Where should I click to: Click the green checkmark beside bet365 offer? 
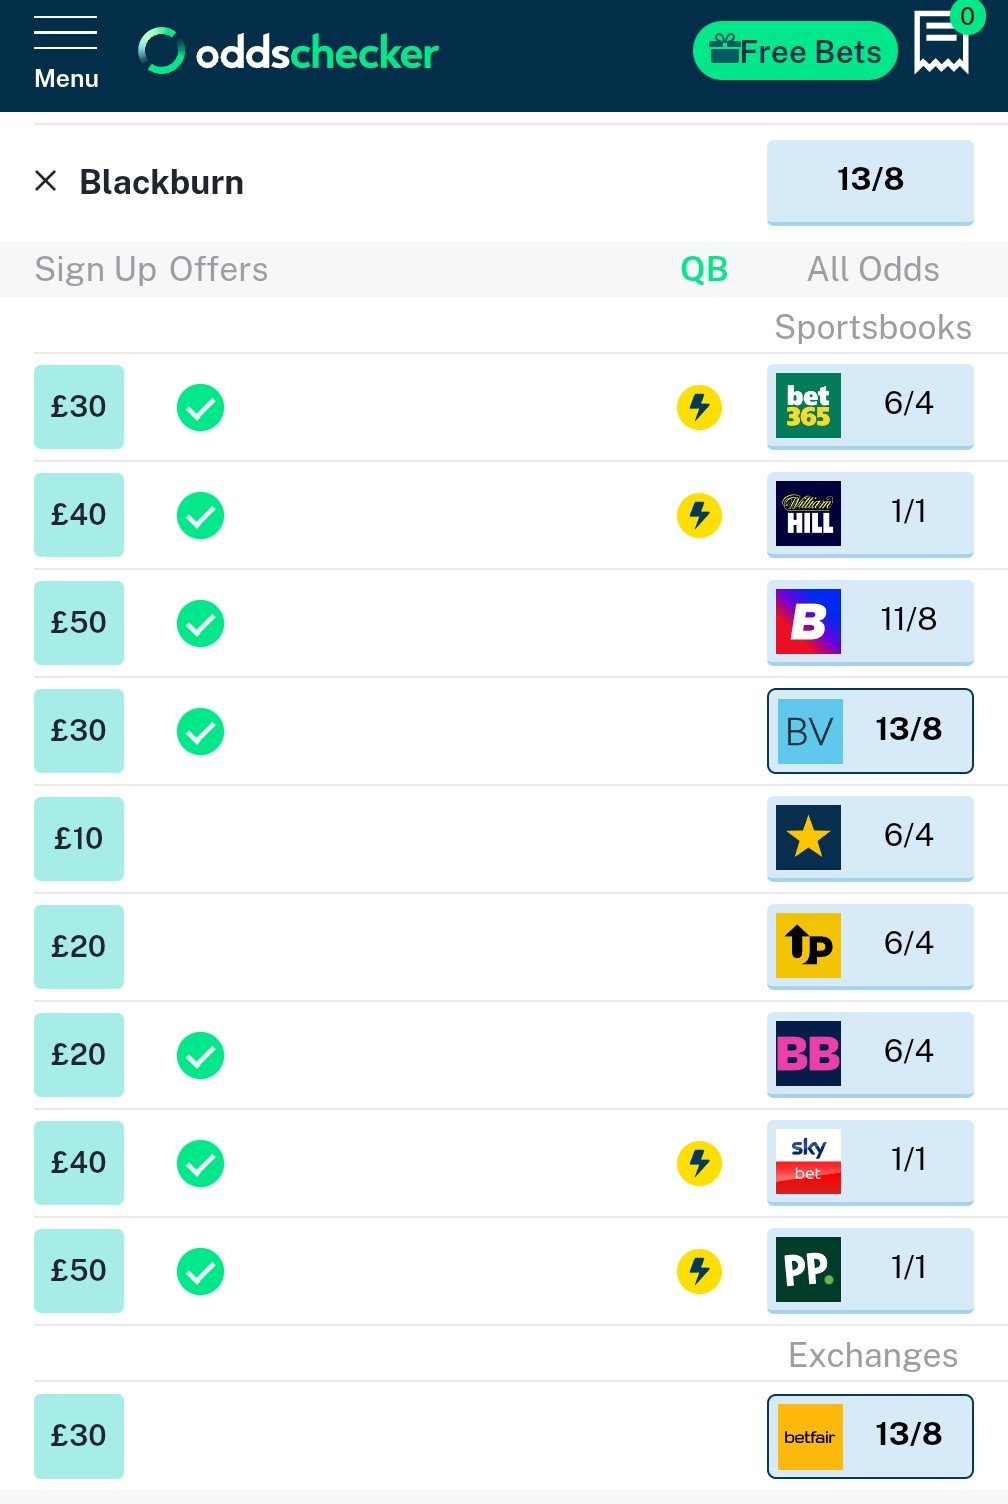[200, 407]
